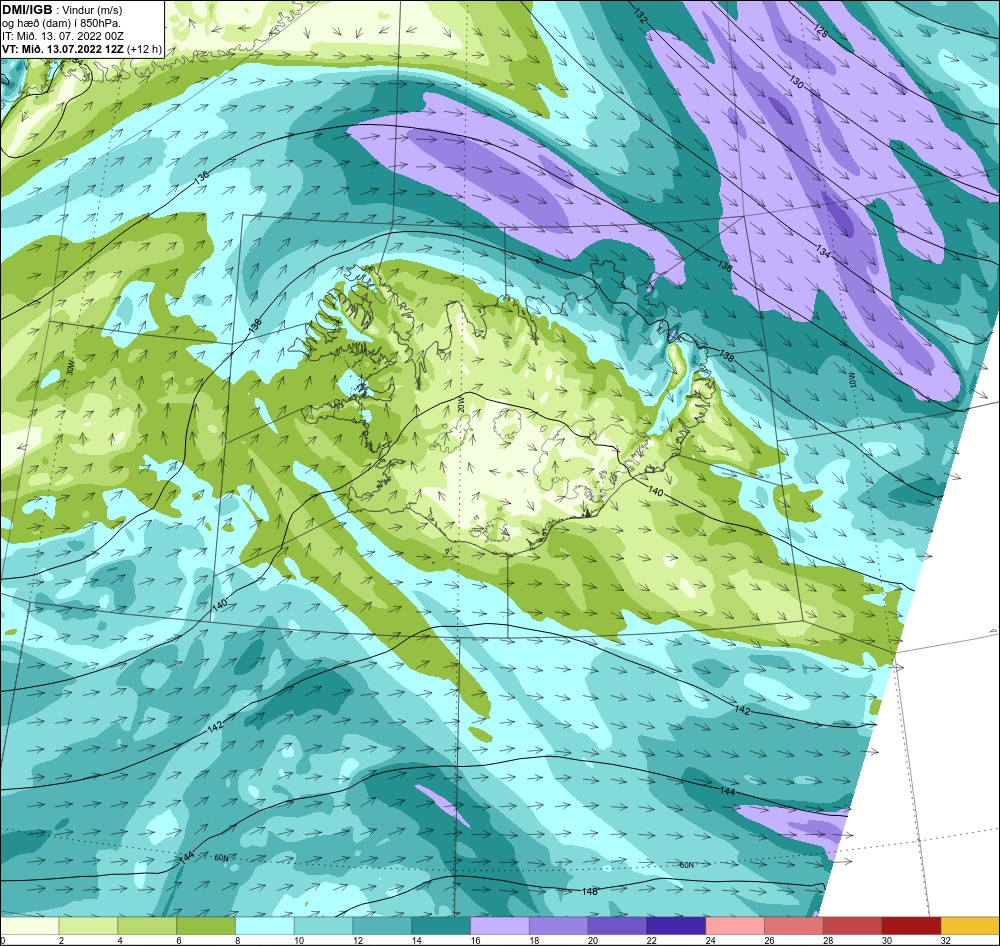Click the 30–32 m/s dark red legend swatch
Viewport: 1000px width, 946px height.
coord(911,926)
